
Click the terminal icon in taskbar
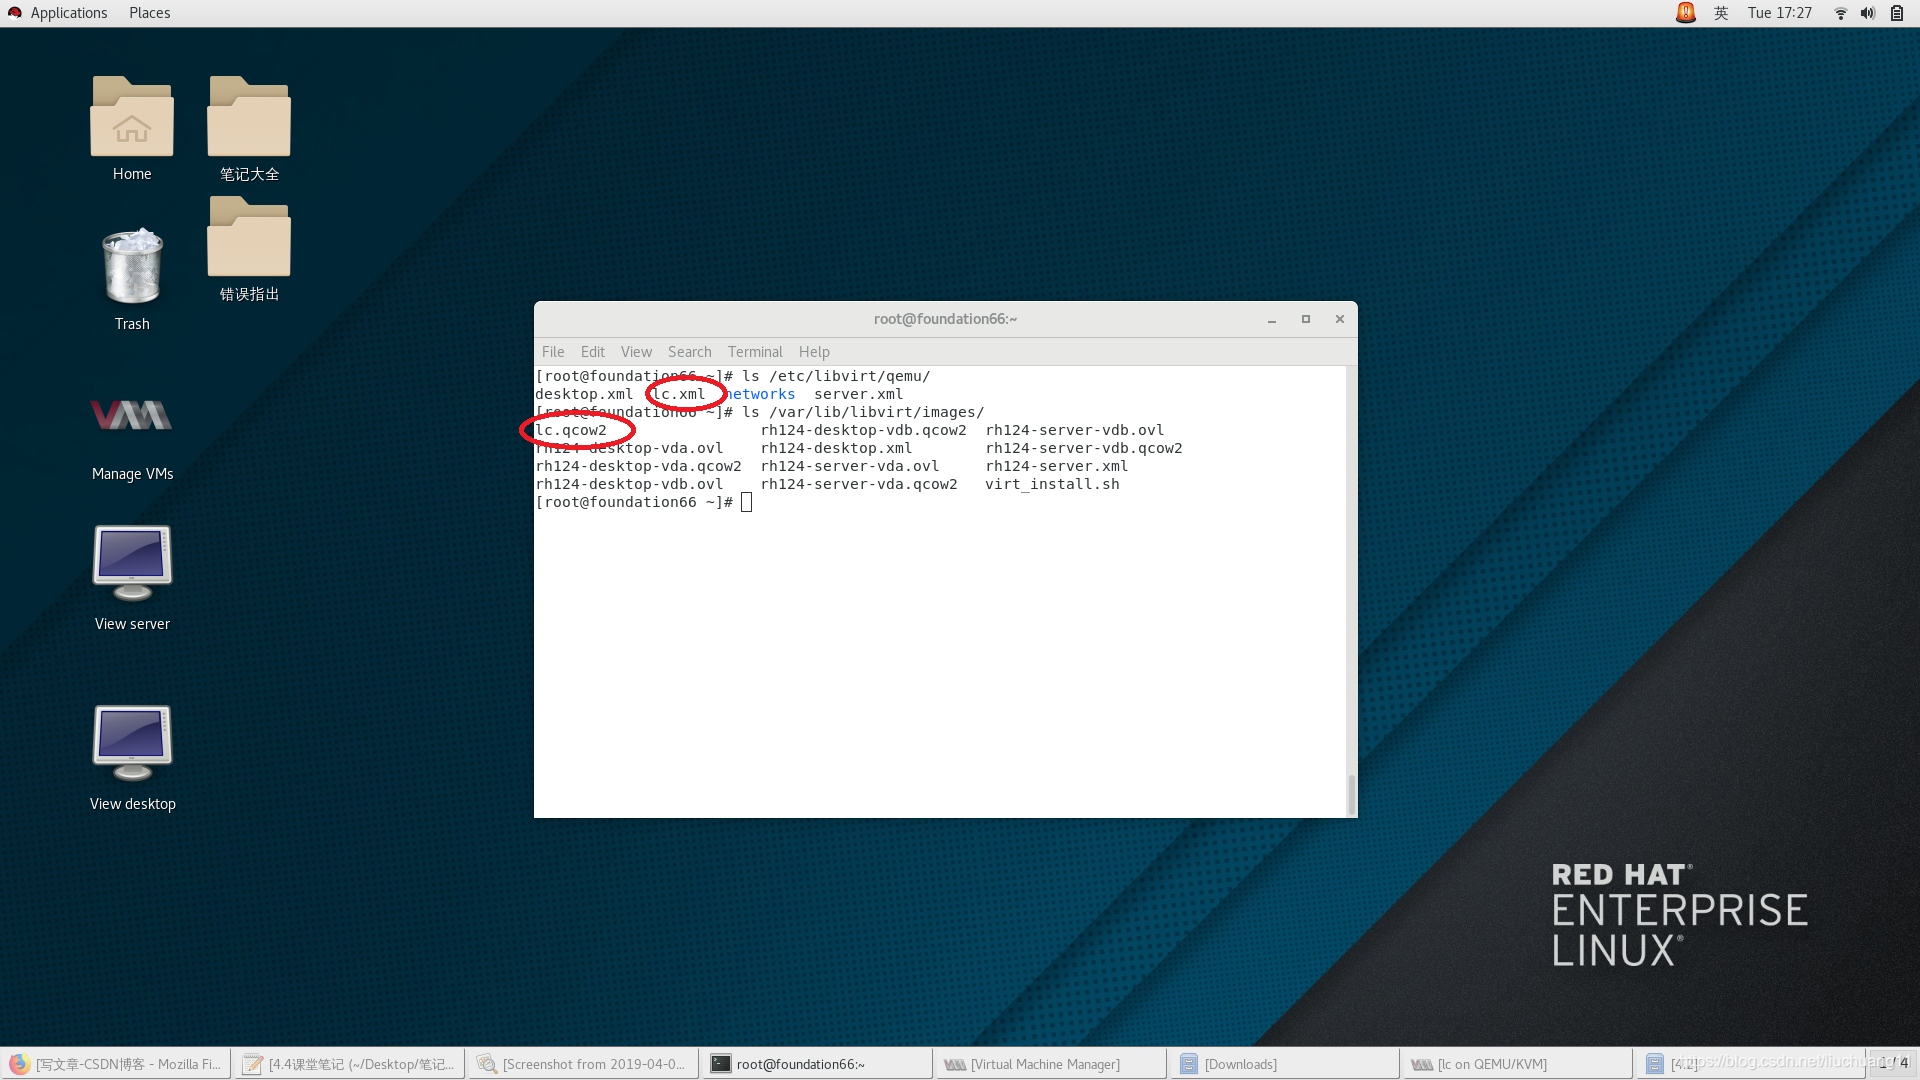(x=721, y=1064)
